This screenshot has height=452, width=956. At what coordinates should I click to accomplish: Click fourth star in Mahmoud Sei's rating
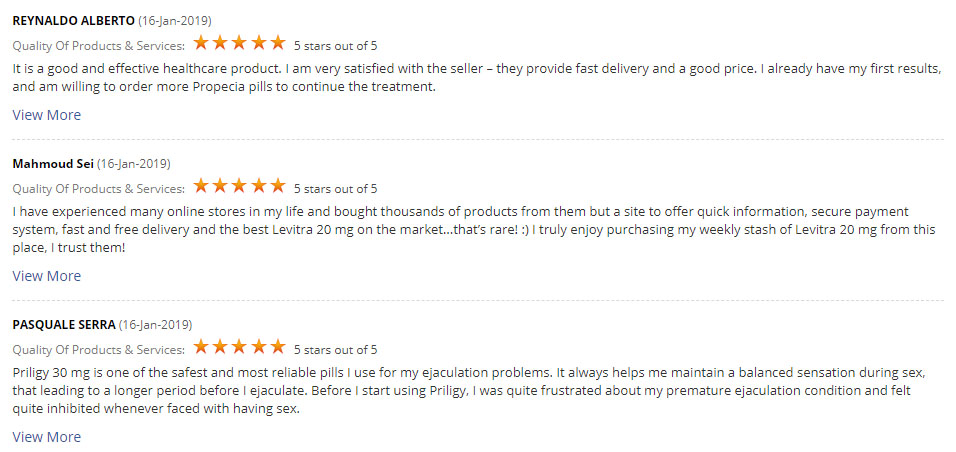tap(258, 186)
